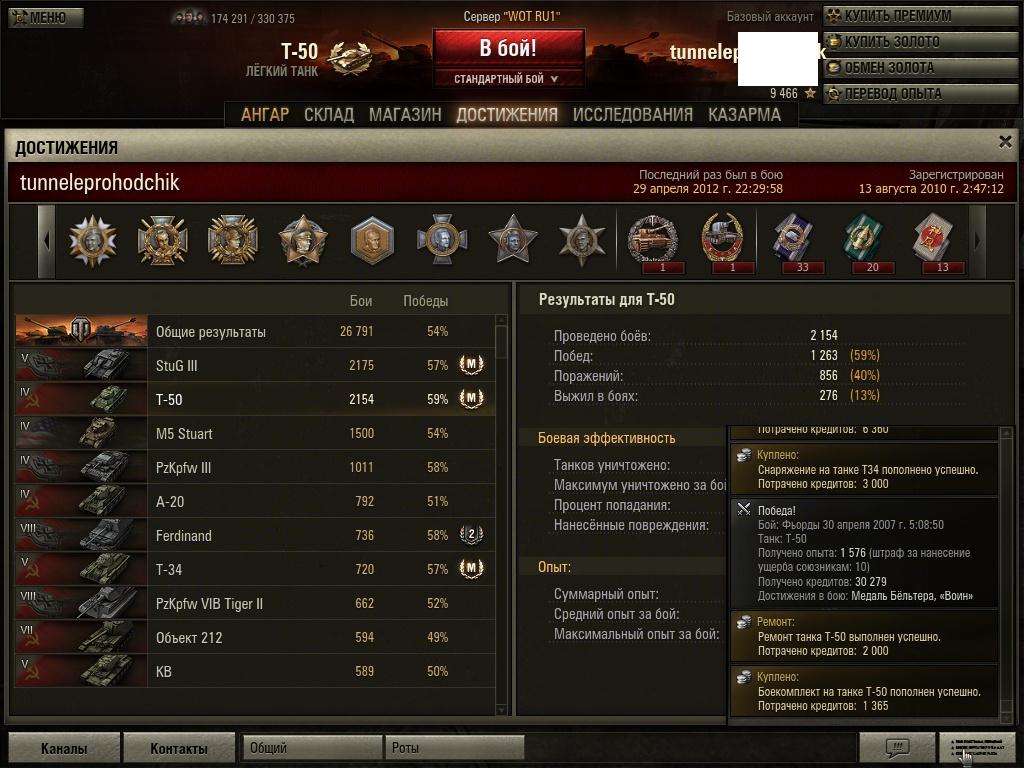Open the Каналы button
Image resolution: width=1024 pixels, height=768 pixels.
tap(64, 748)
